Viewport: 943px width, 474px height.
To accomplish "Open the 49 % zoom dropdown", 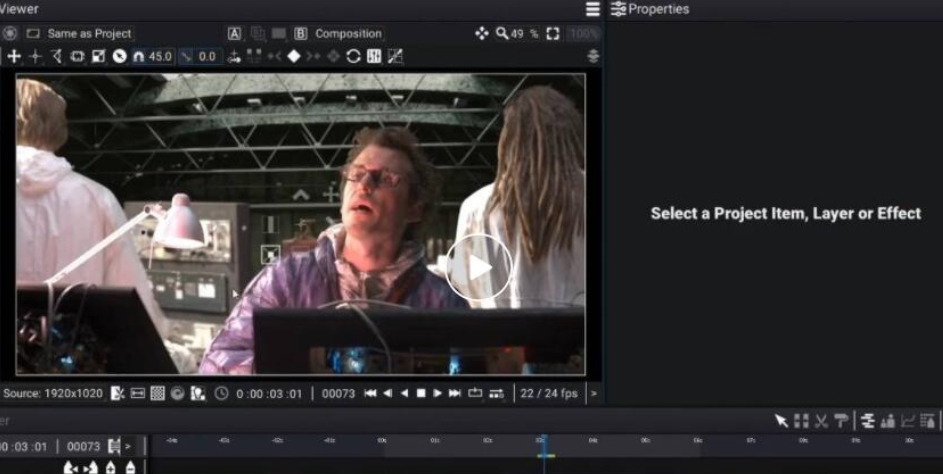I will coord(517,34).
